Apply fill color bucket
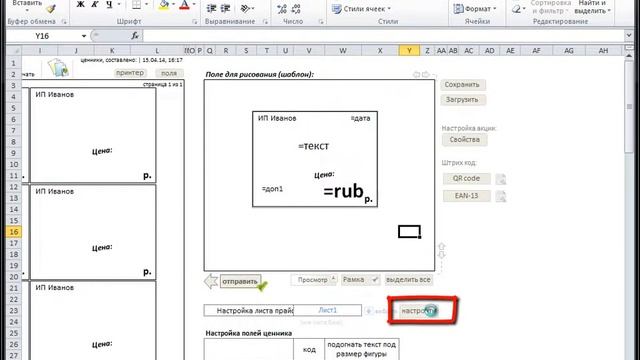 pos(164,5)
